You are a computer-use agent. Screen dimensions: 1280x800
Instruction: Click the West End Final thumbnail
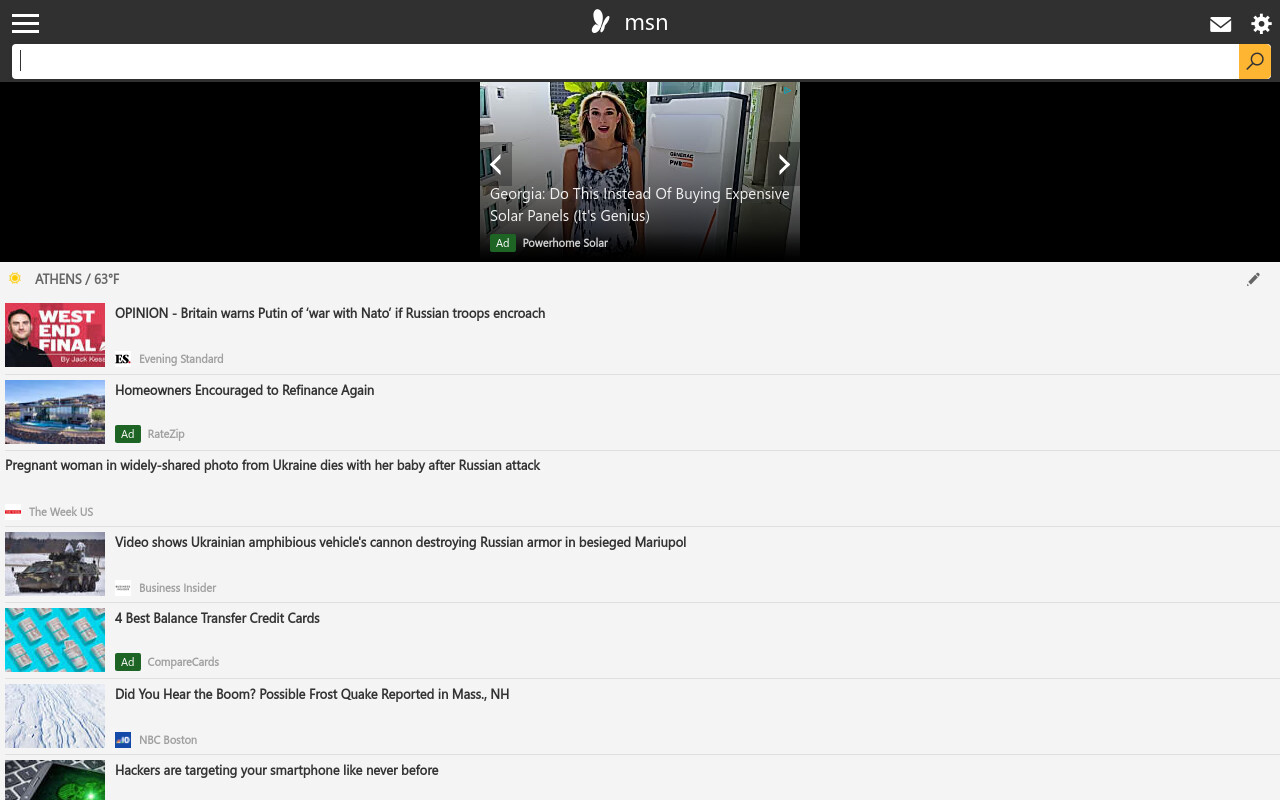tap(55, 335)
